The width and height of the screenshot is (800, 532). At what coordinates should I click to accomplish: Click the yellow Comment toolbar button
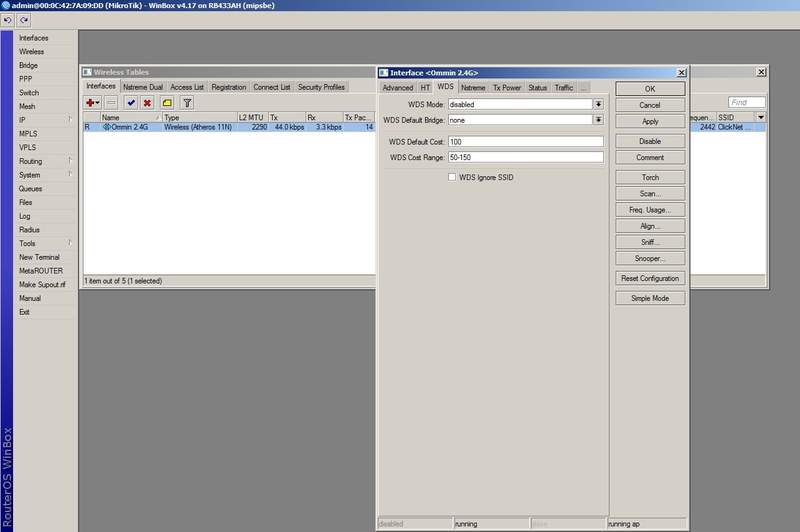[167, 103]
